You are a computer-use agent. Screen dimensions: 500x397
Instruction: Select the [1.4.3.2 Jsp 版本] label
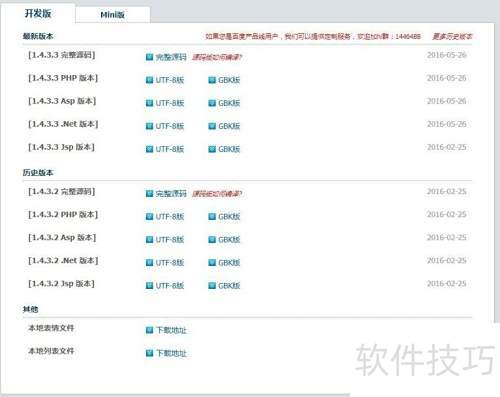61,284
